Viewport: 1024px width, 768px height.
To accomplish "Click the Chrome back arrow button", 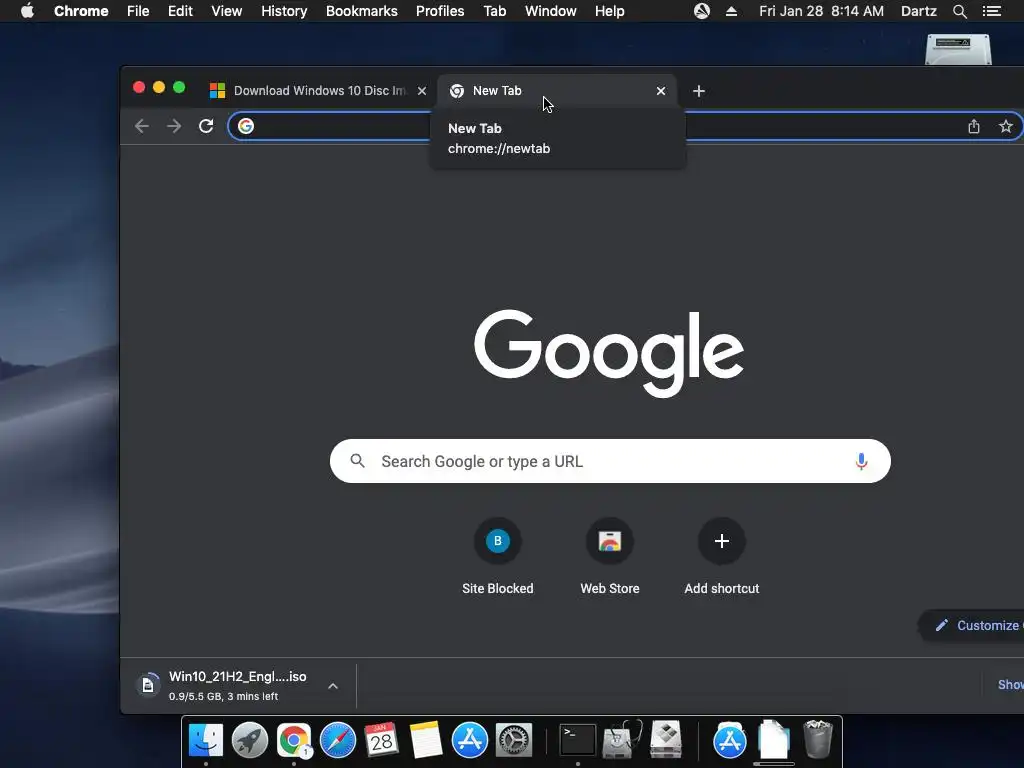I will (x=142, y=126).
